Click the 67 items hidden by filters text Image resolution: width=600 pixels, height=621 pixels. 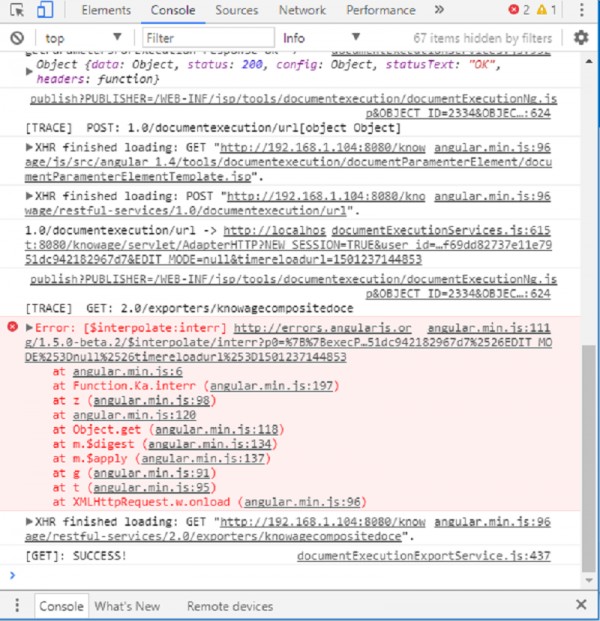pyautogui.click(x=482, y=38)
